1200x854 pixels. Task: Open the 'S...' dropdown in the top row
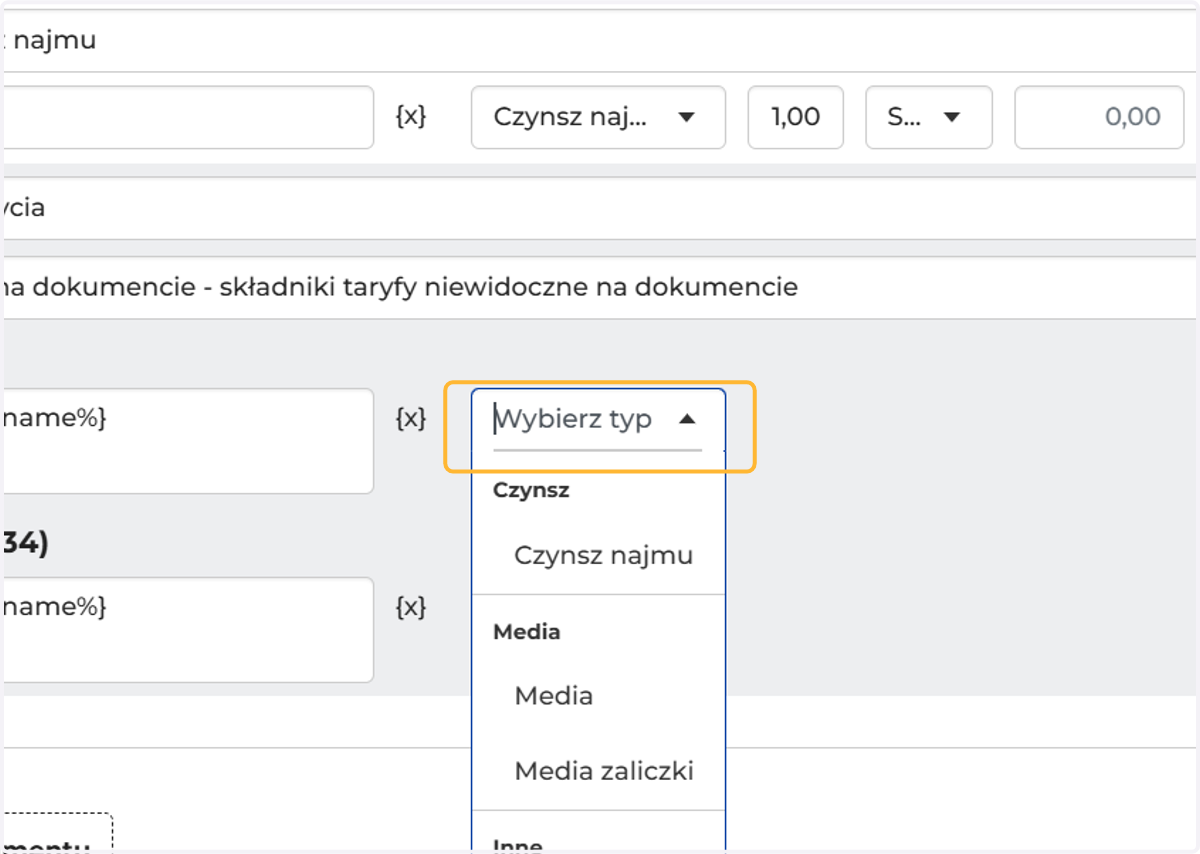[x=929, y=117]
